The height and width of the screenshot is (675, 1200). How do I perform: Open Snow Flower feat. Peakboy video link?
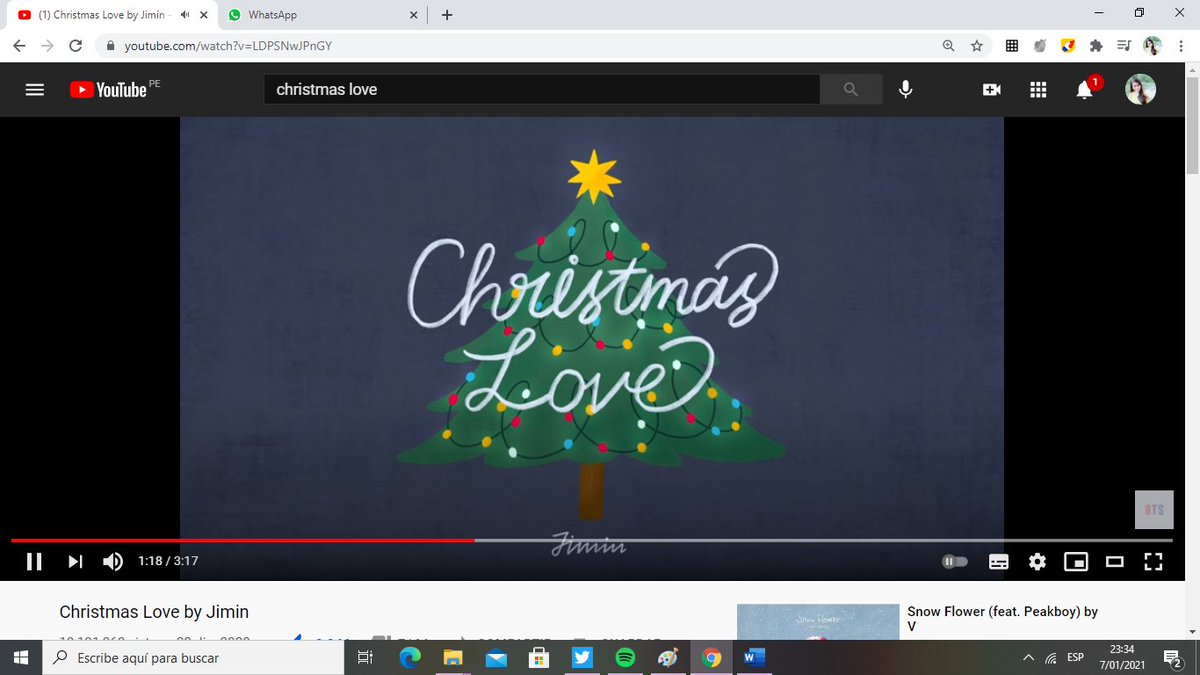click(1002, 619)
